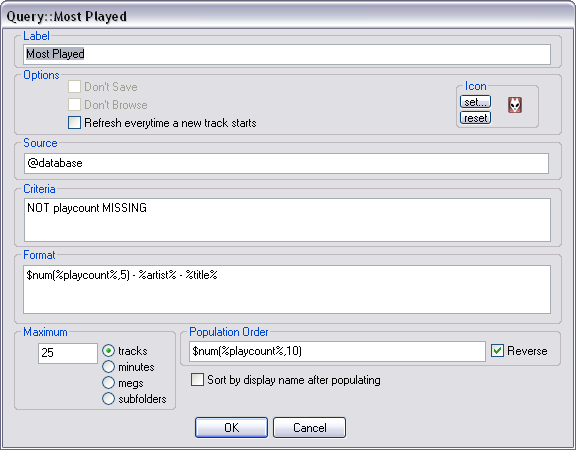This screenshot has height=450, width=576.
Task: Click the Maximum value field showing 25
Action: click(x=68, y=353)
